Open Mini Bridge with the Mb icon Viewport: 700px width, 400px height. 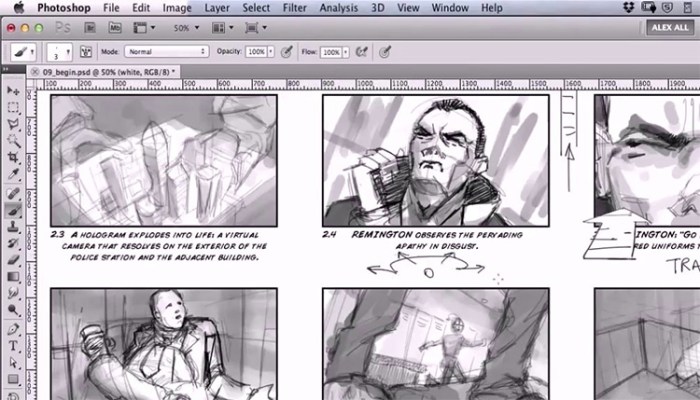[x=115, y=28]
